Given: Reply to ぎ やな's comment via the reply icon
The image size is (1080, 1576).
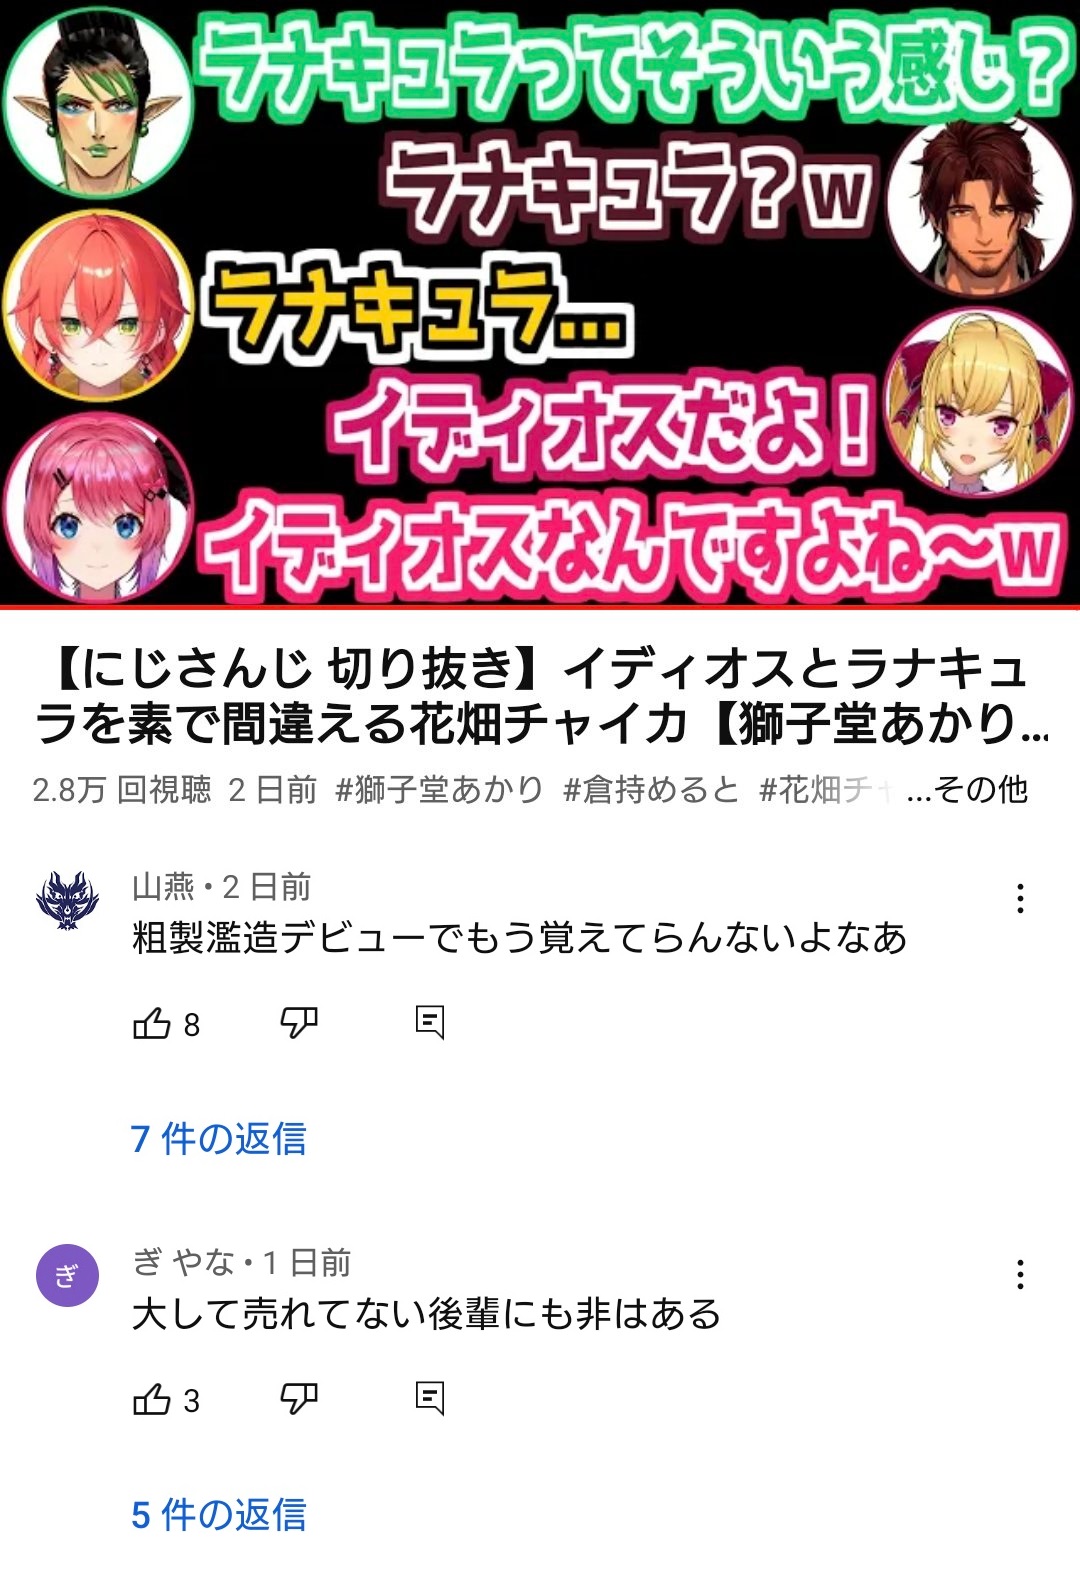Looking at the screenshot, I should [430, 1398].
